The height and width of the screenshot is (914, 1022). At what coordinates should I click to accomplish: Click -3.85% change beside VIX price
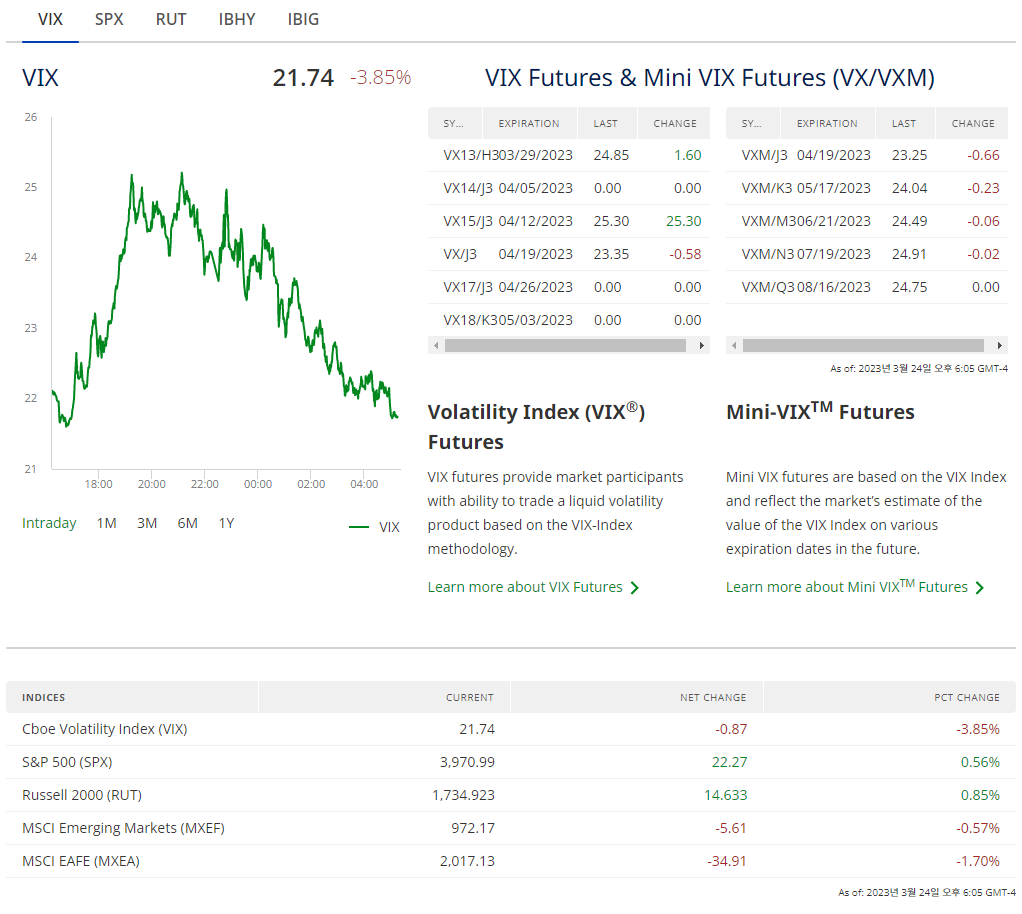pyautogui.click(x=381, y=78)
